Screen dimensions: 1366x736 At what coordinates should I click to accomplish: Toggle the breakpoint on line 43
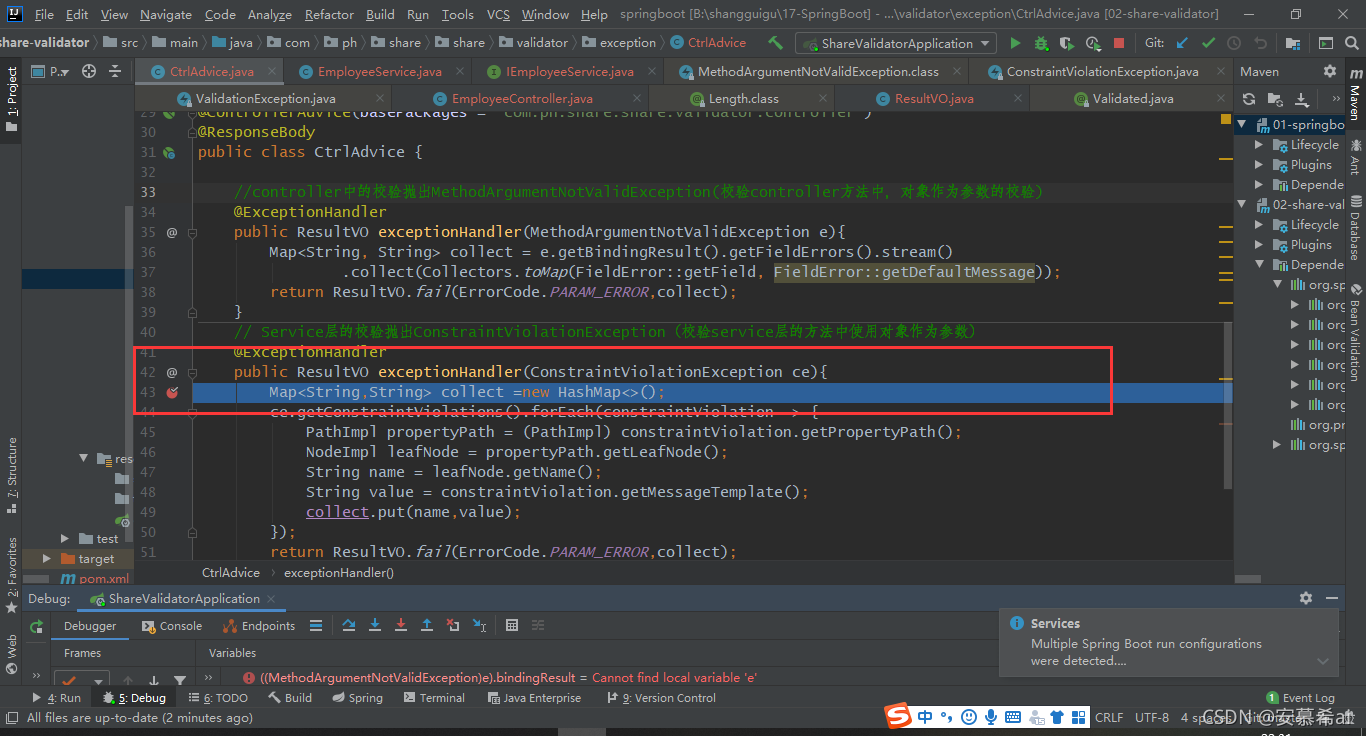click(171, 392)
